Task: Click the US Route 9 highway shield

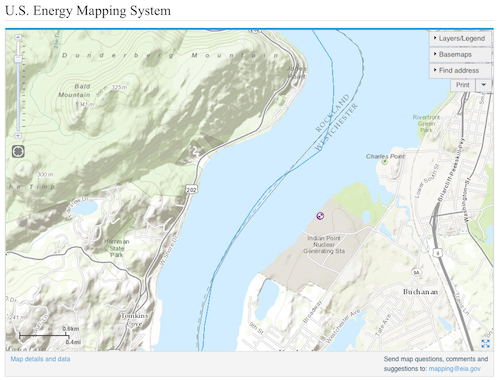Action: (438, 253)
